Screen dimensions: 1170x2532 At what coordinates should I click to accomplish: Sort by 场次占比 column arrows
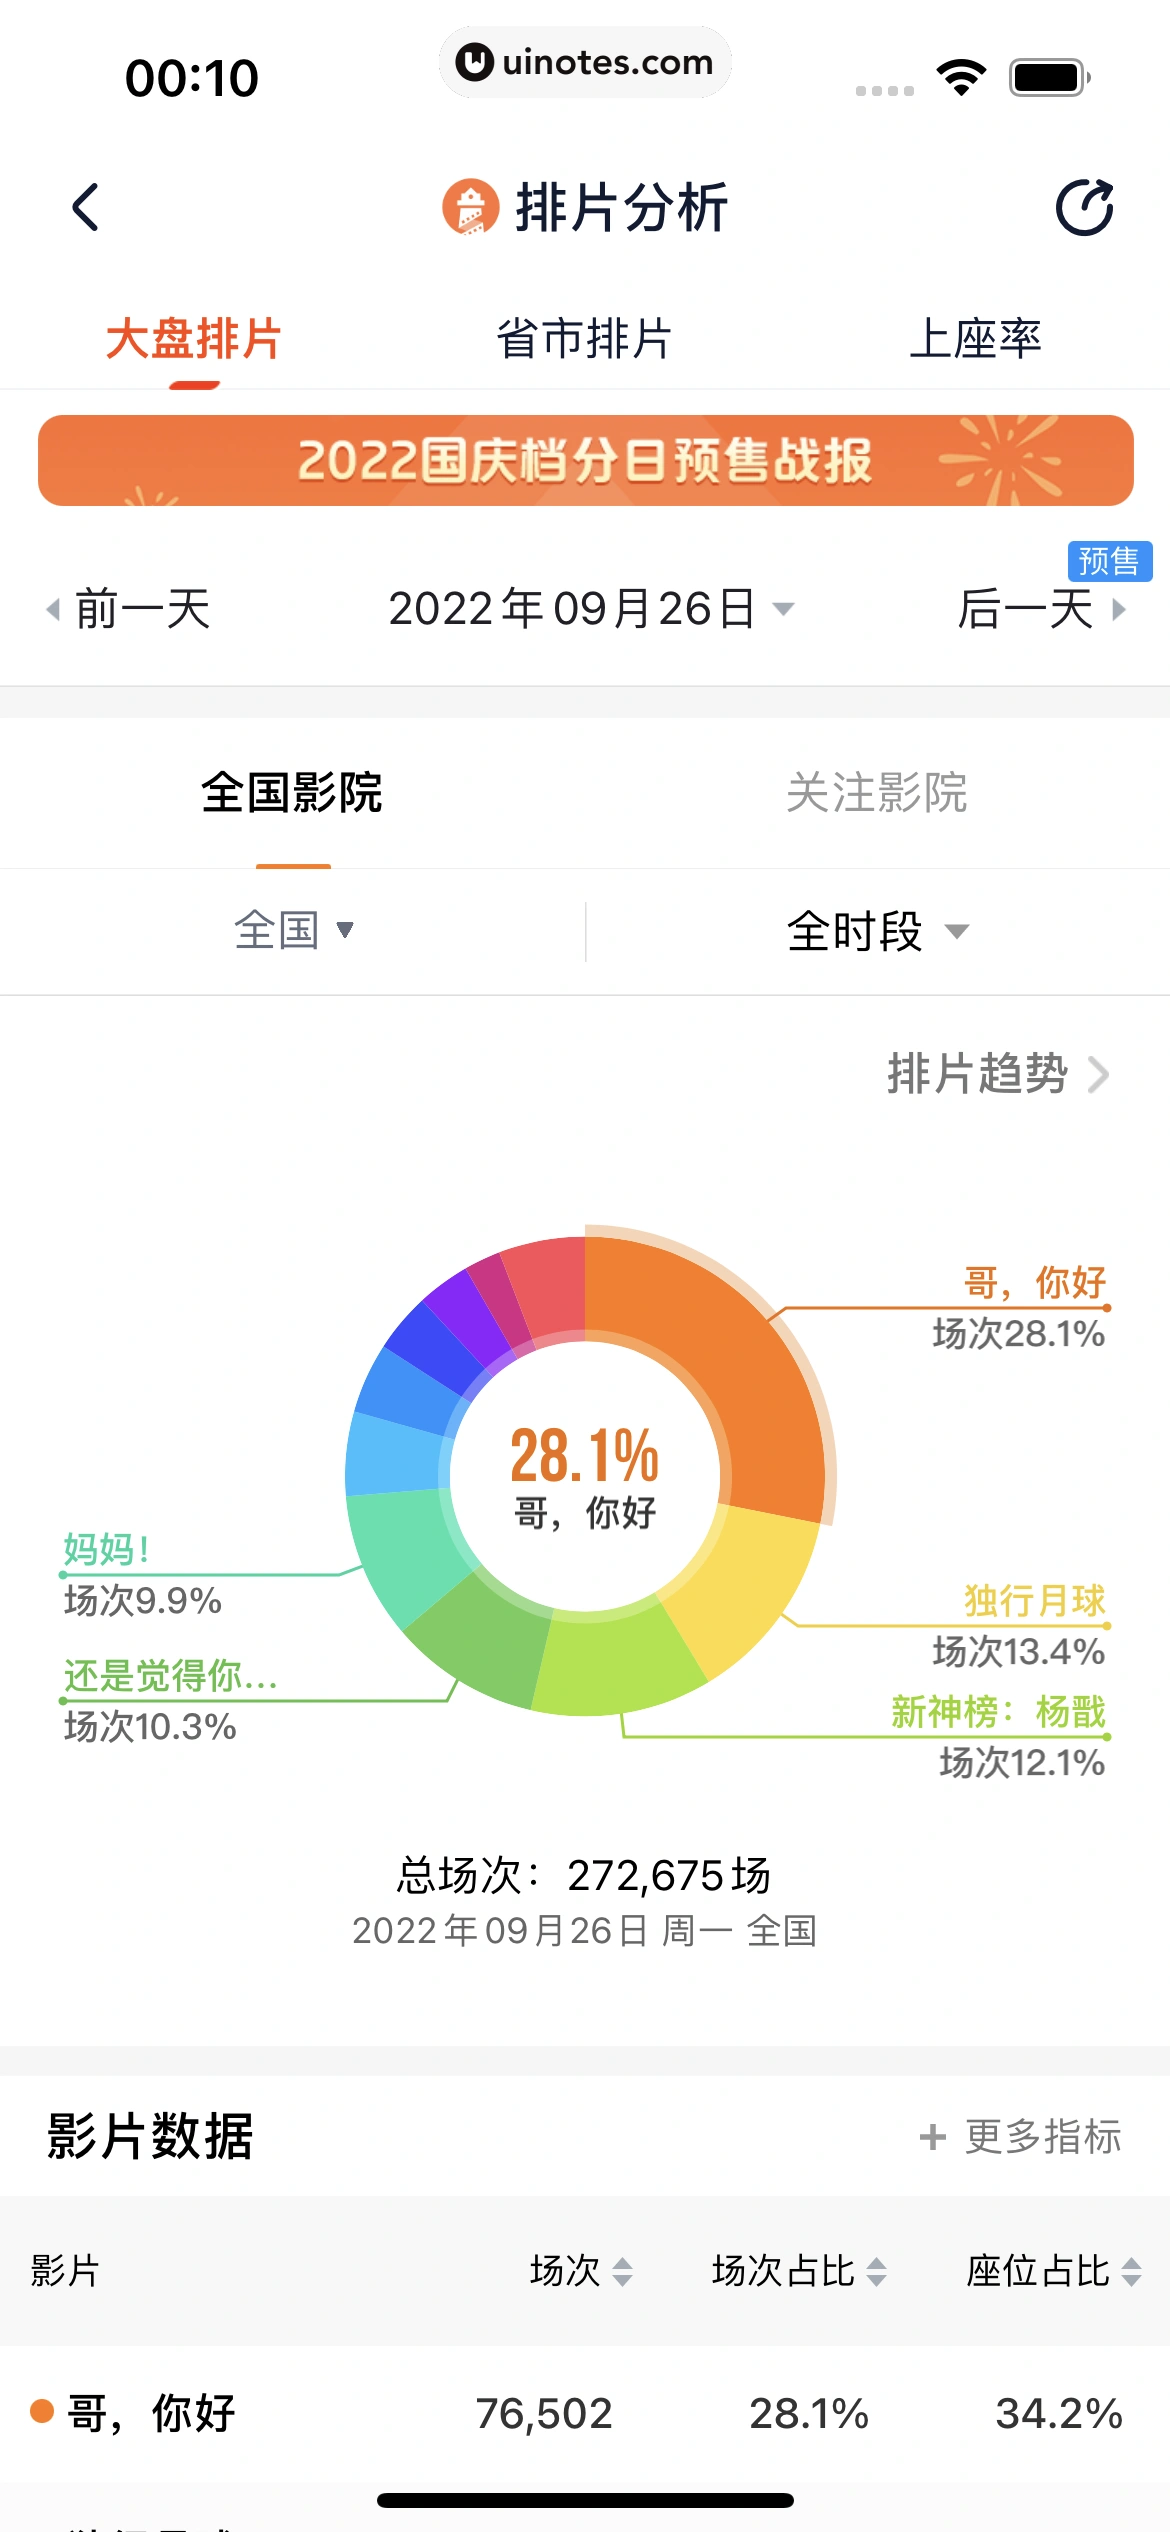pos(876,2271)
